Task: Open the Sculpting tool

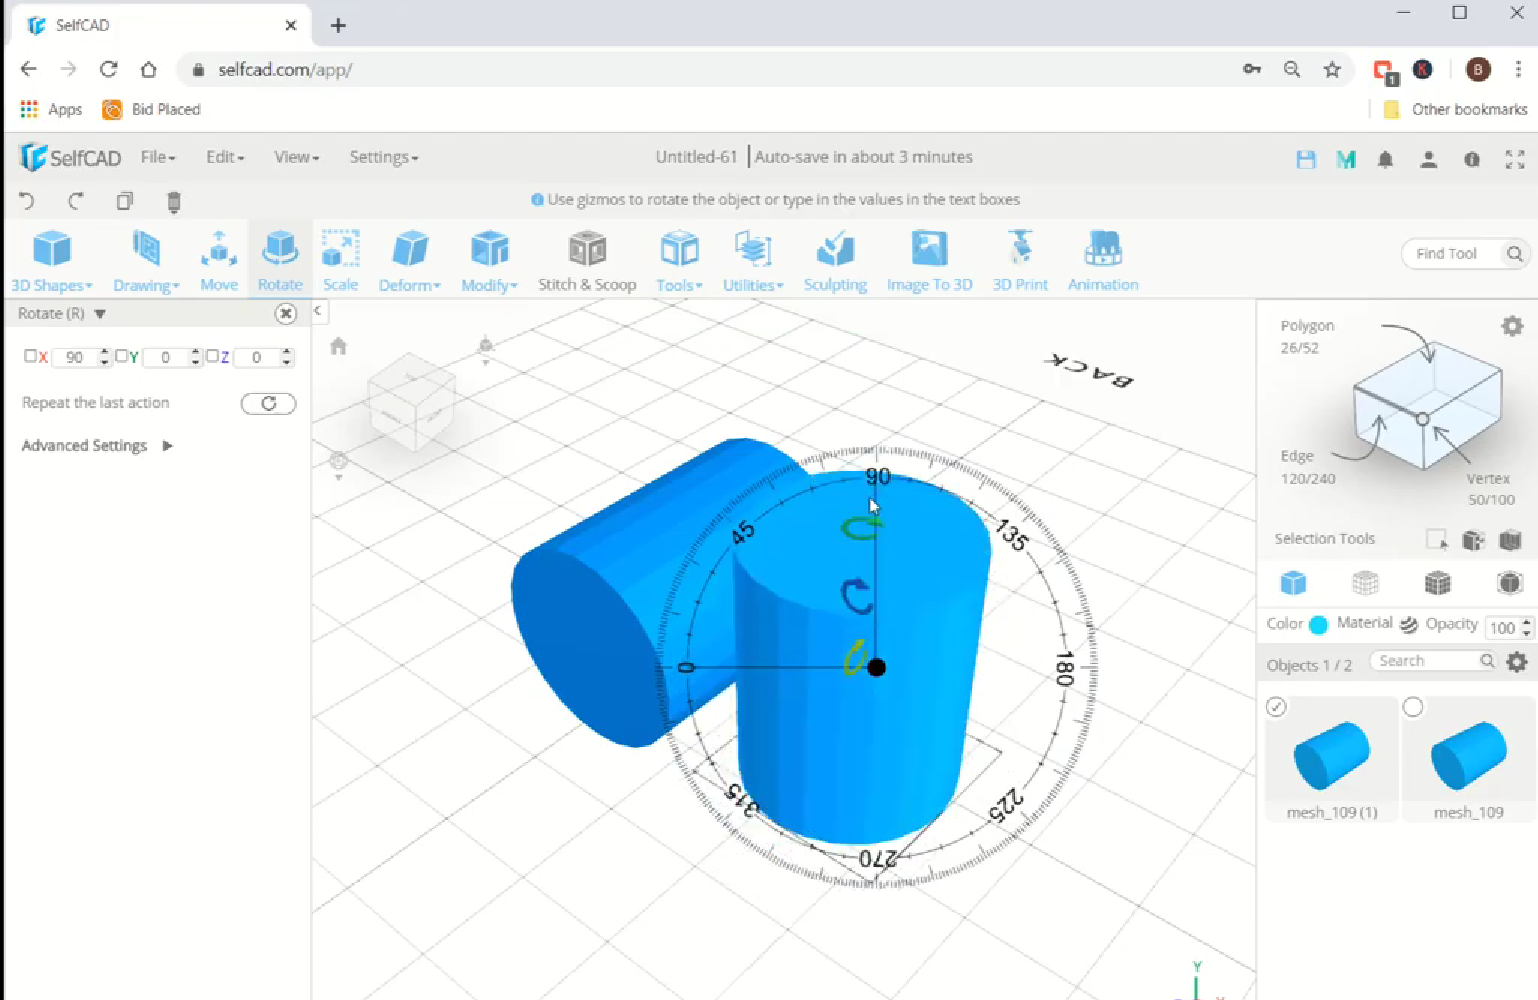Action: (x=835, y=261)
